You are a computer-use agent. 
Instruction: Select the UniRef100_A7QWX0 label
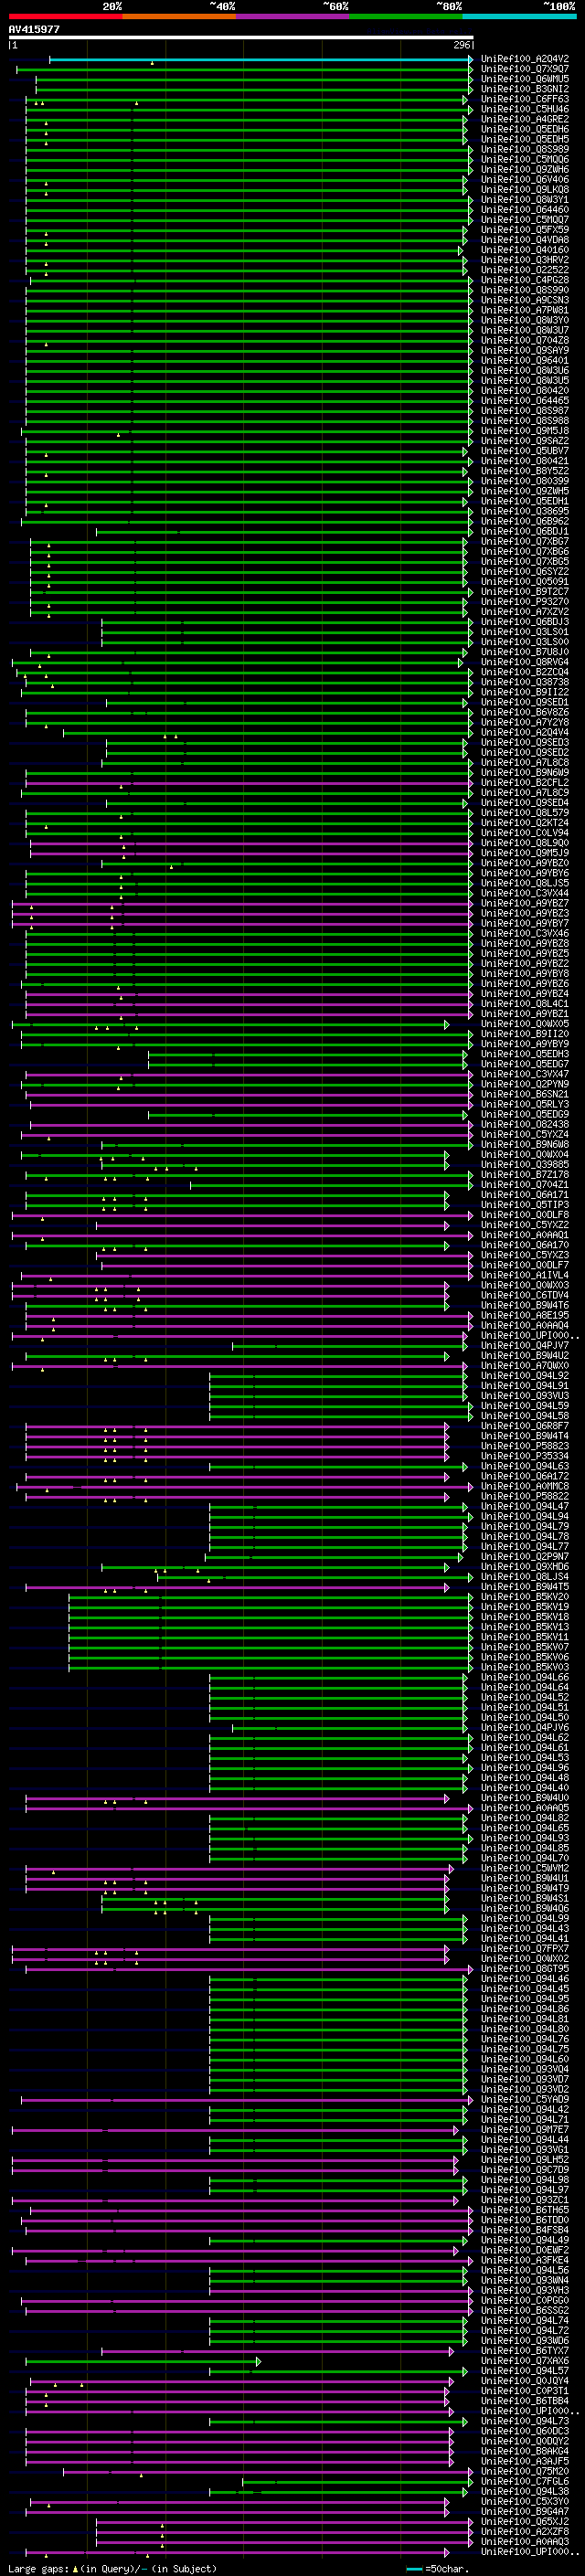pos(525,1365)
